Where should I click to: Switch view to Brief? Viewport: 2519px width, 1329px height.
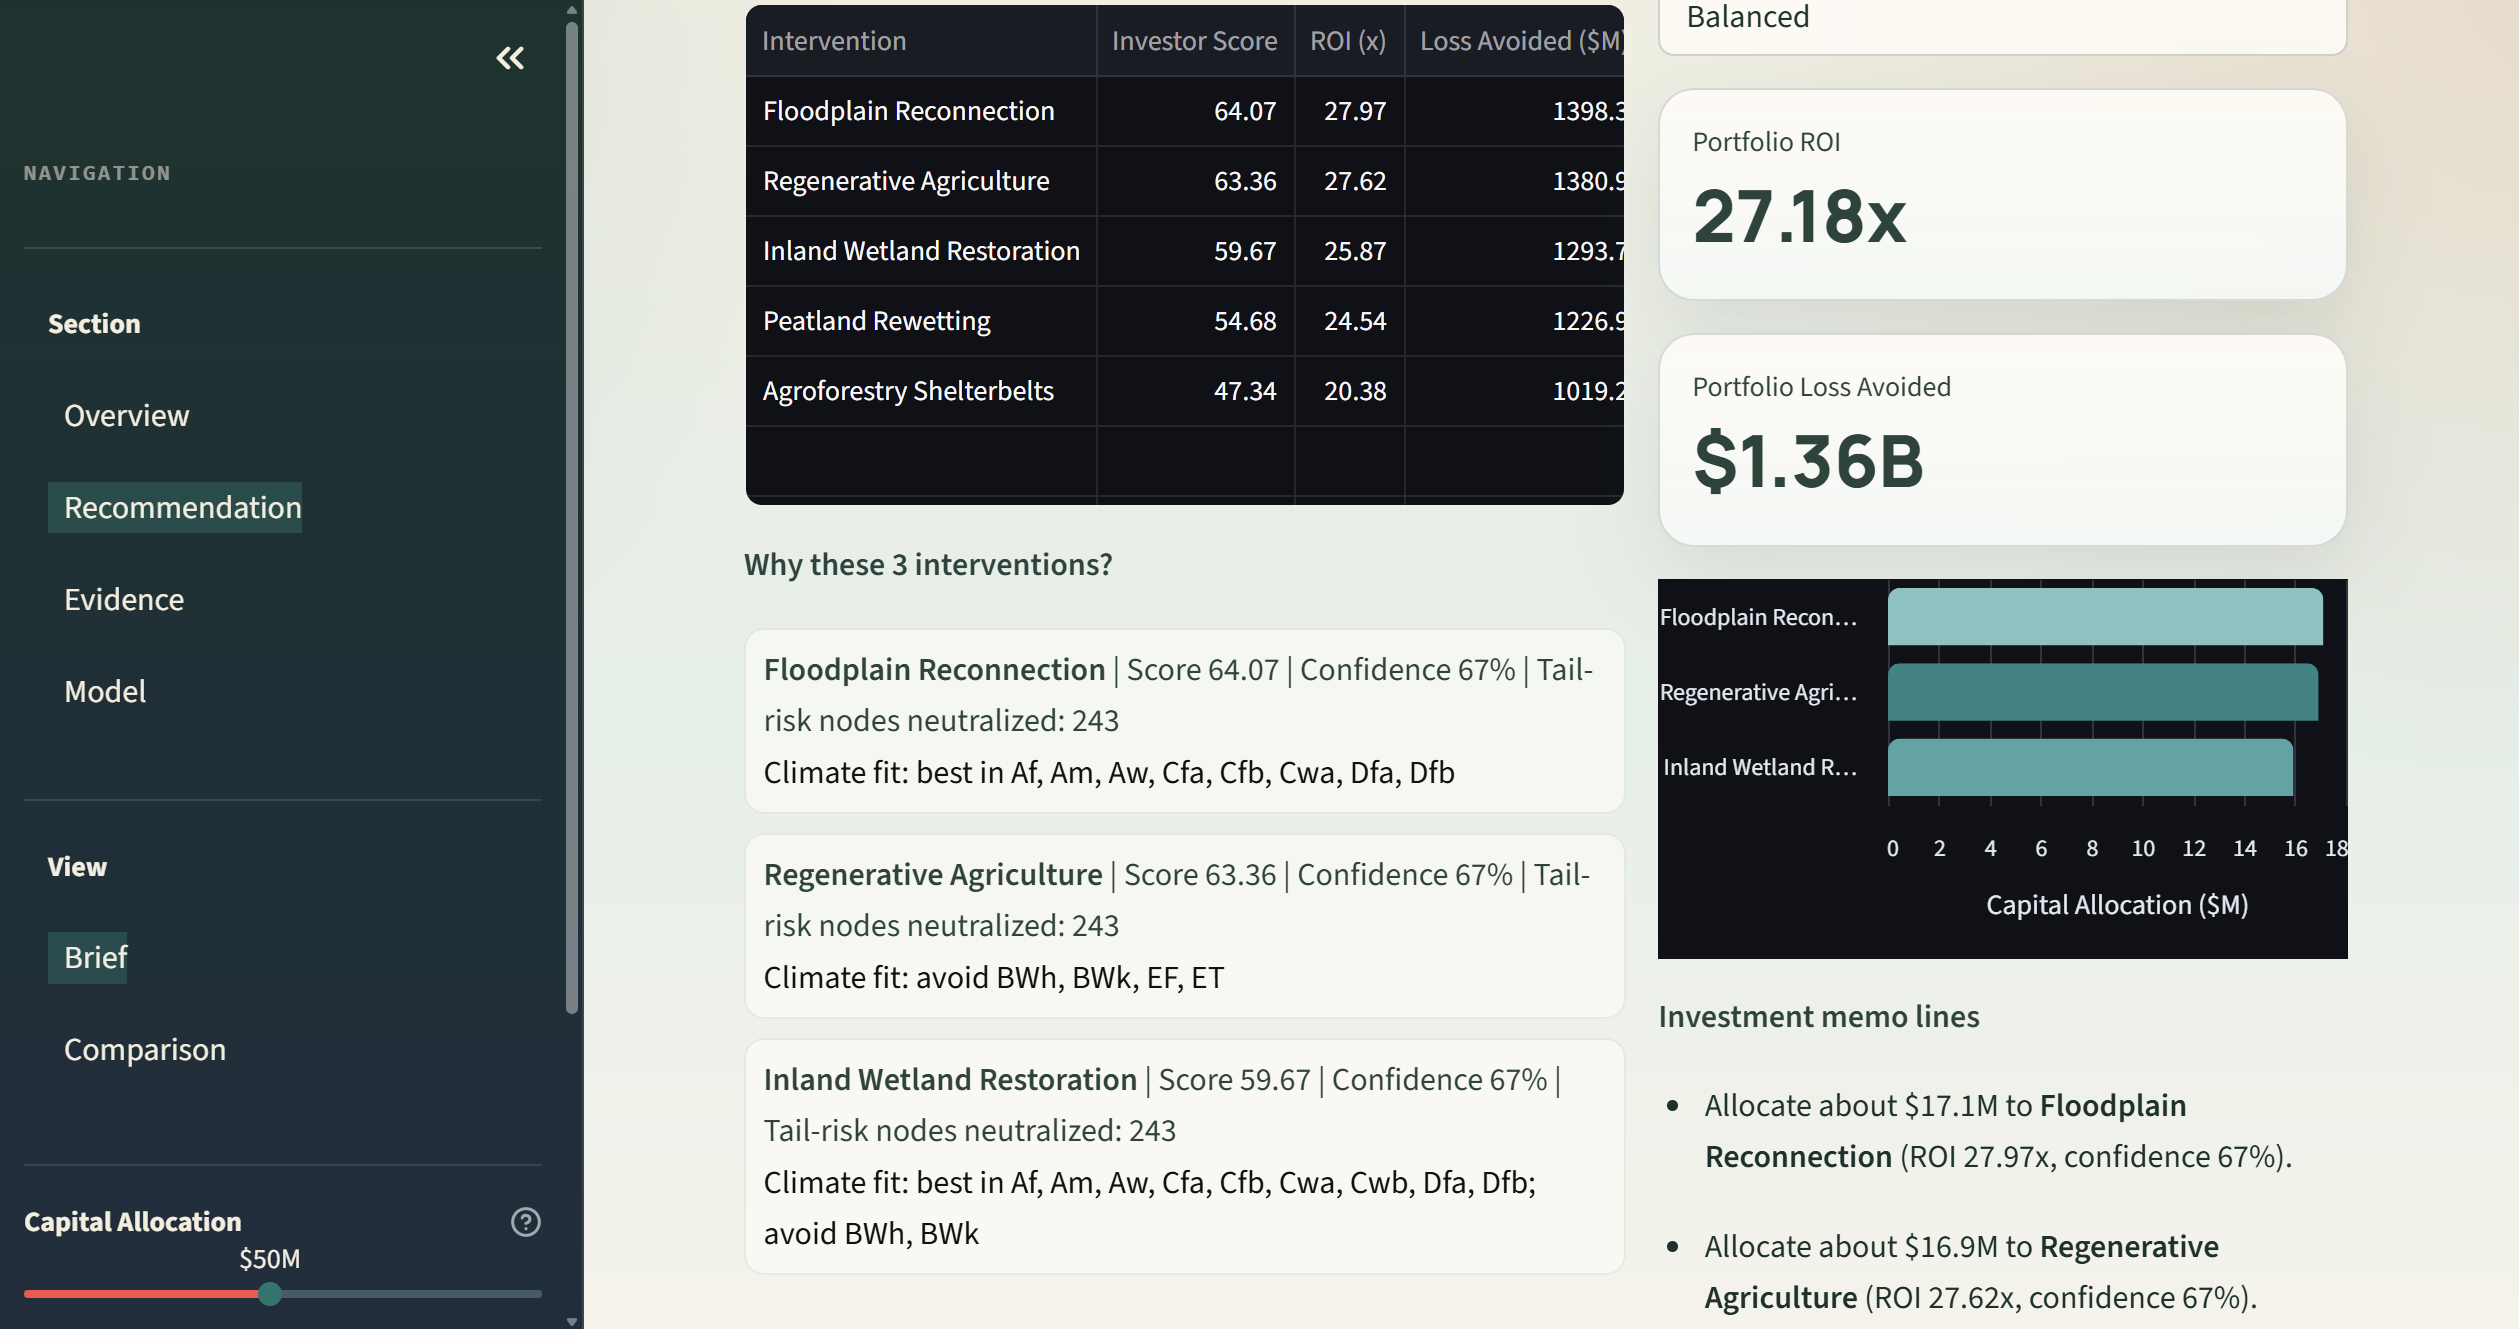95,958
